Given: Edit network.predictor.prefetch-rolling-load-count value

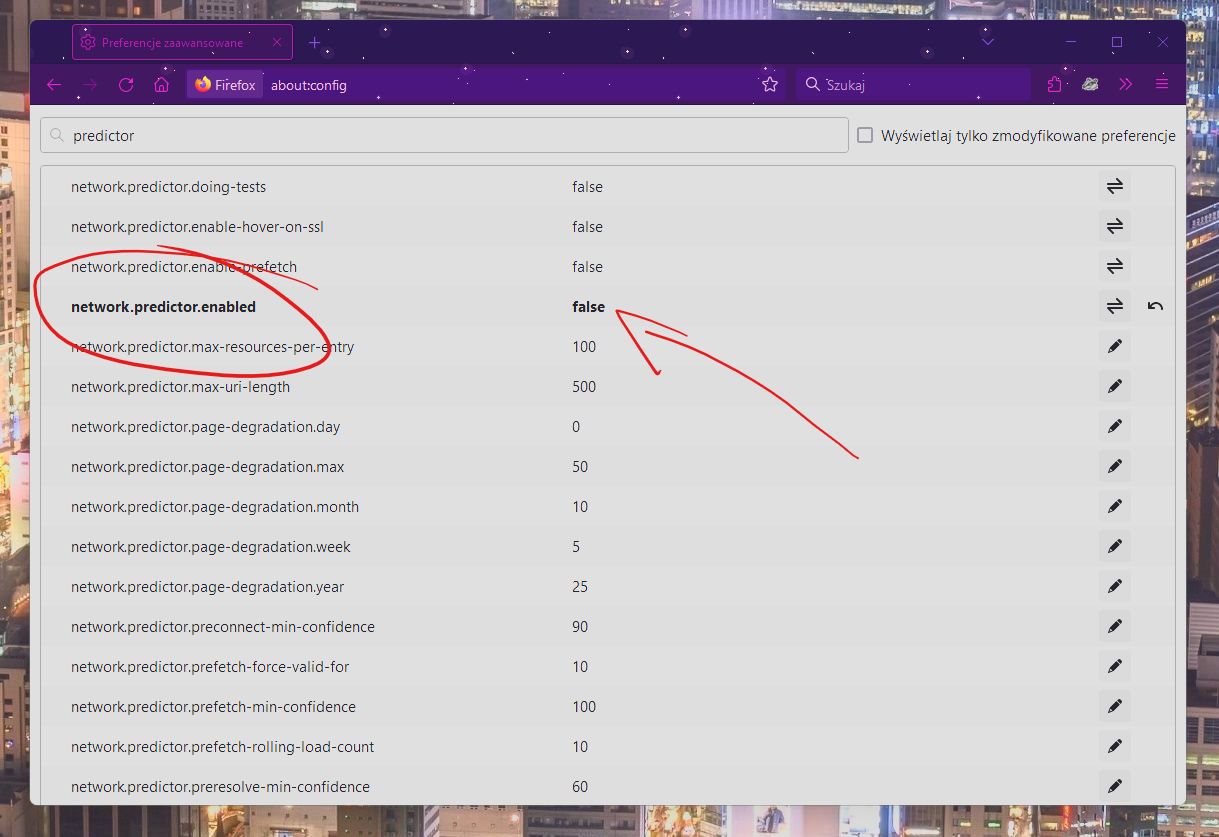Looking at the screenshot, I should click(1115, 747).
